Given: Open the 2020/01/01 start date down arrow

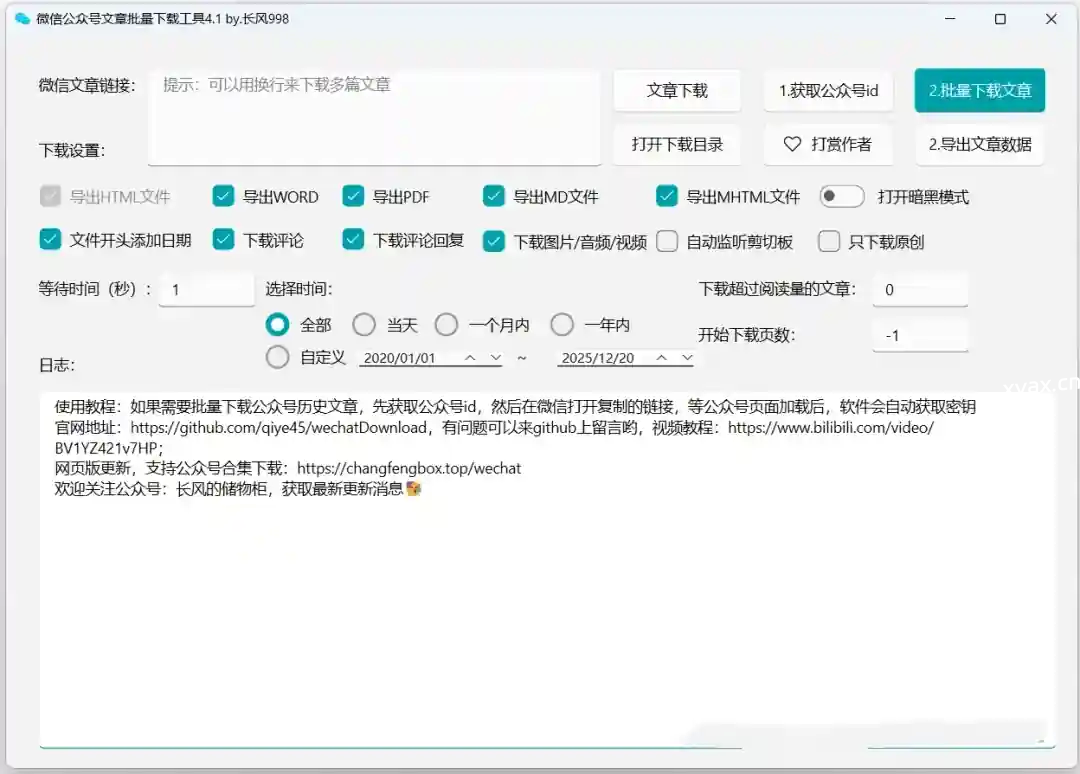Looking at the screenshot, I should click(x=496, y=357).
